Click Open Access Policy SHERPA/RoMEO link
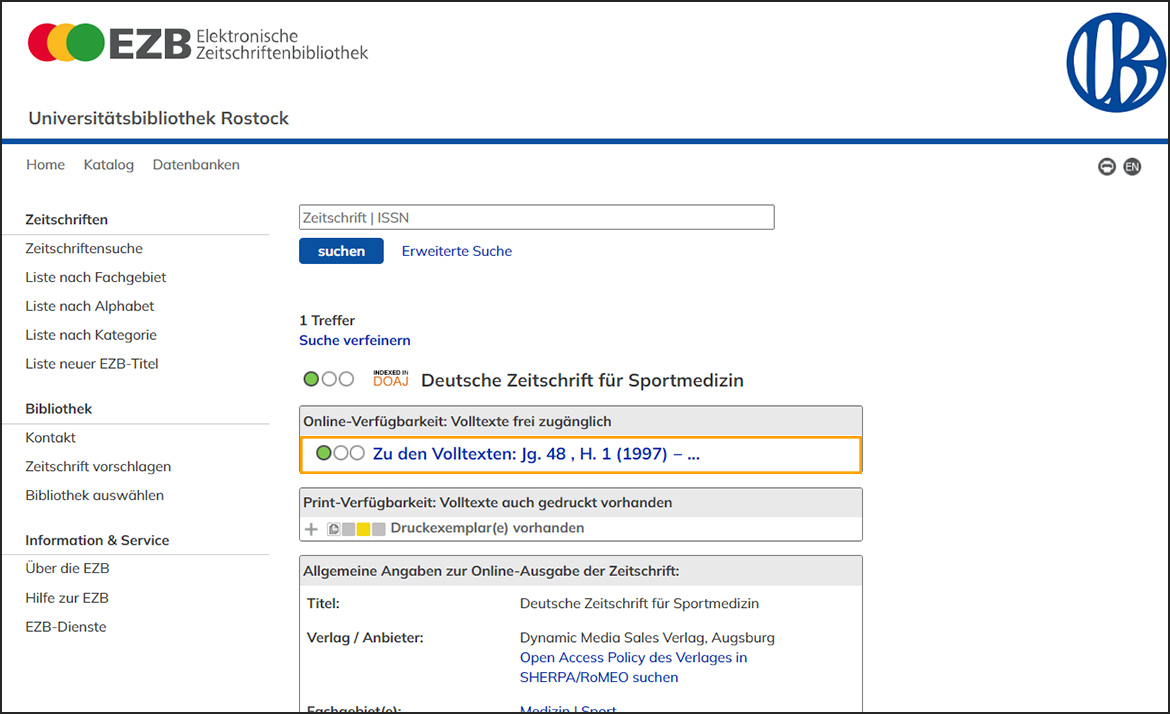 634,667
